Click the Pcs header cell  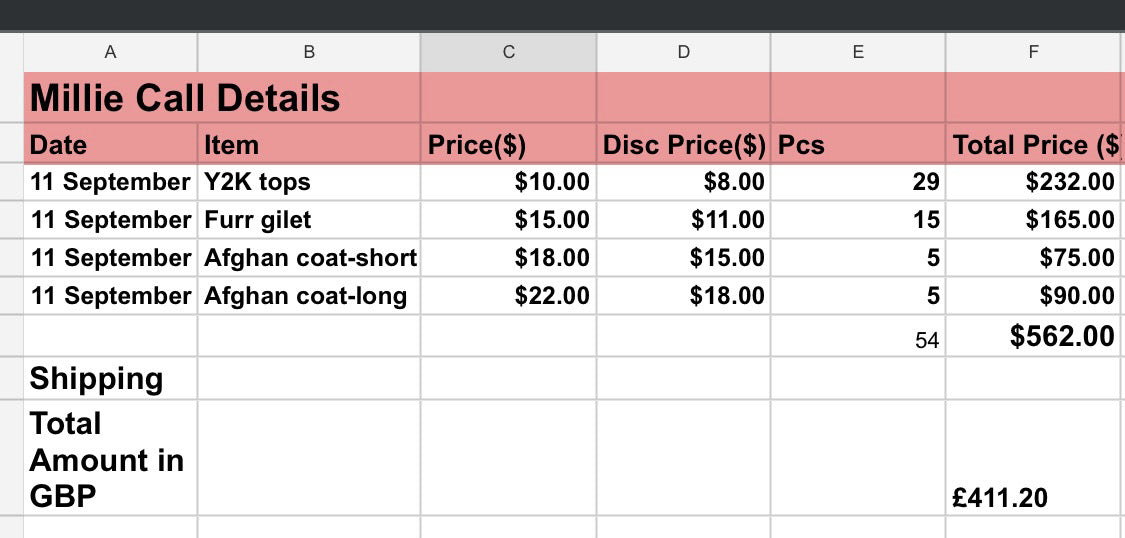857,144
